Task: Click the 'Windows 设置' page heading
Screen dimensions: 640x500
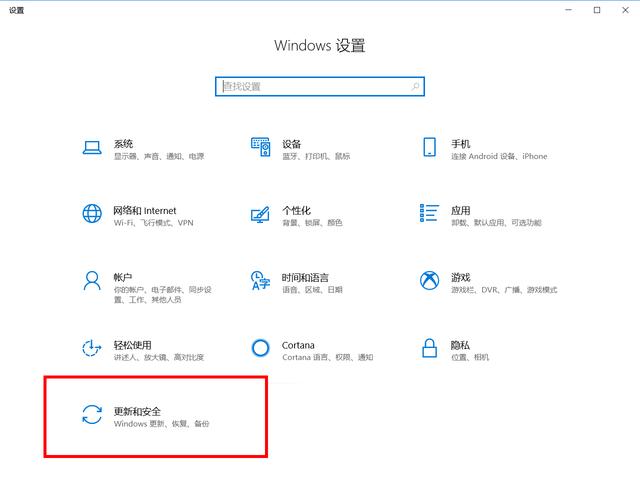Action: click(320, 45)
